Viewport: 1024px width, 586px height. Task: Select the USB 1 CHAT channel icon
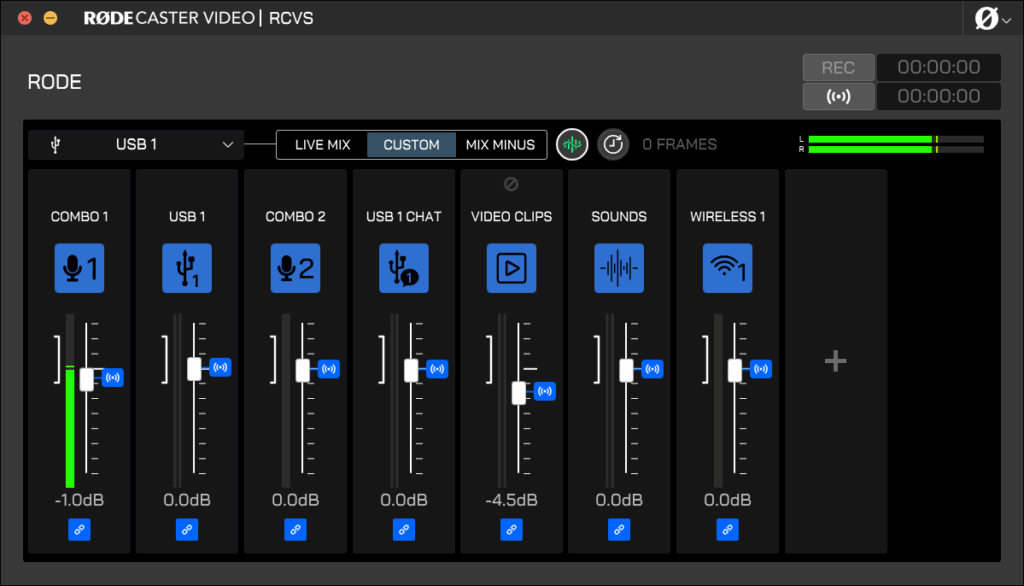coord(403,268)
